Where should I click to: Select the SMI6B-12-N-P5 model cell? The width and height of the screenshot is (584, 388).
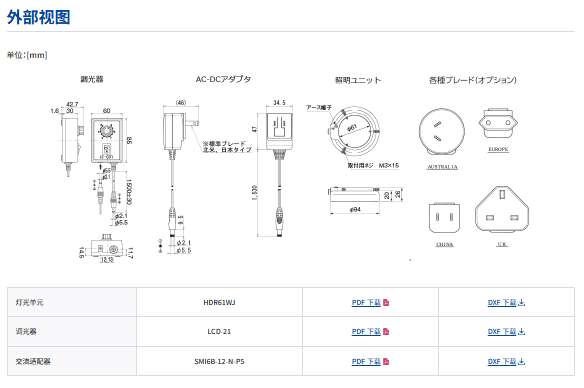pyautogui.click(x=219, y=361)
